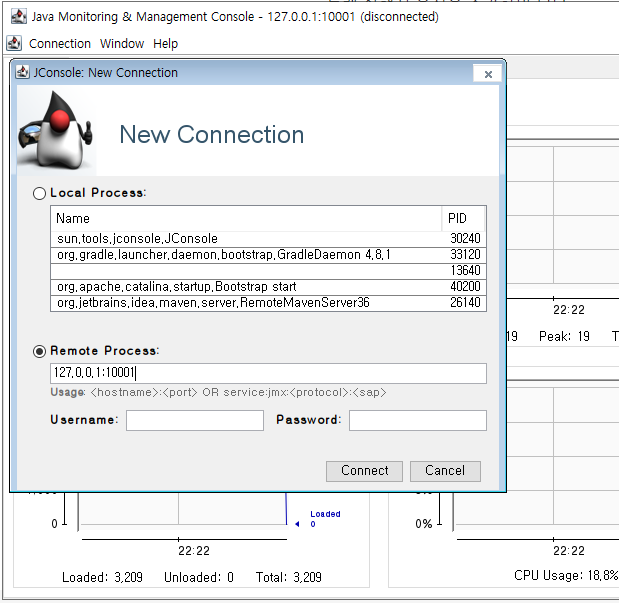Select the Remote Process radio button
619x603 pixels.
[39, 351]
